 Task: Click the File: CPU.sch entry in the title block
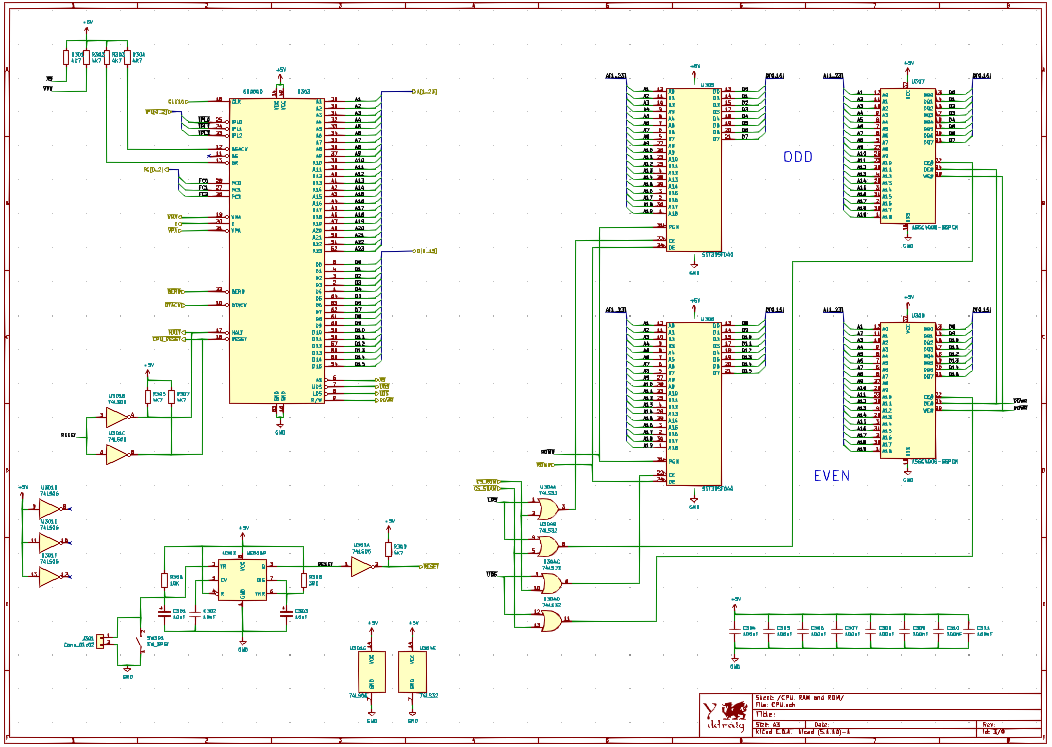point(776,705)
